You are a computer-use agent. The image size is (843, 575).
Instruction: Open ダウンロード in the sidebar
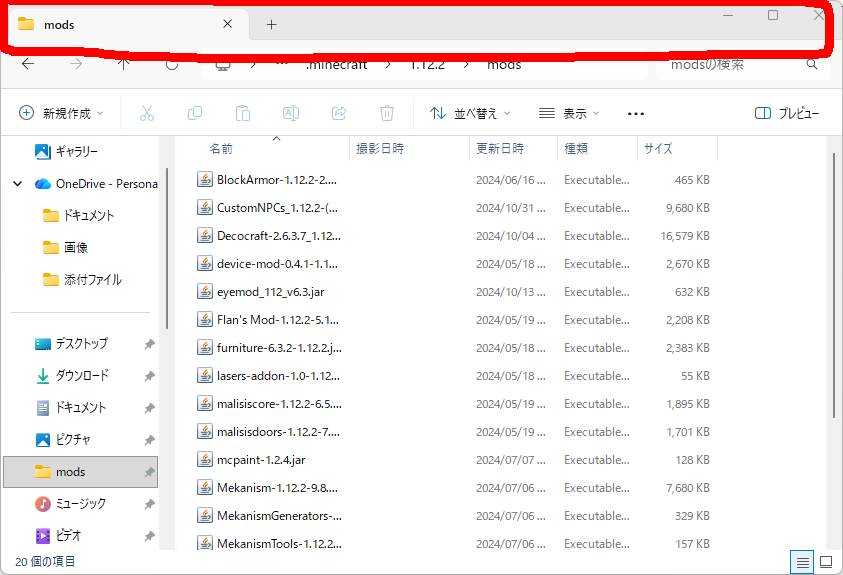click(x=82, y=376)
